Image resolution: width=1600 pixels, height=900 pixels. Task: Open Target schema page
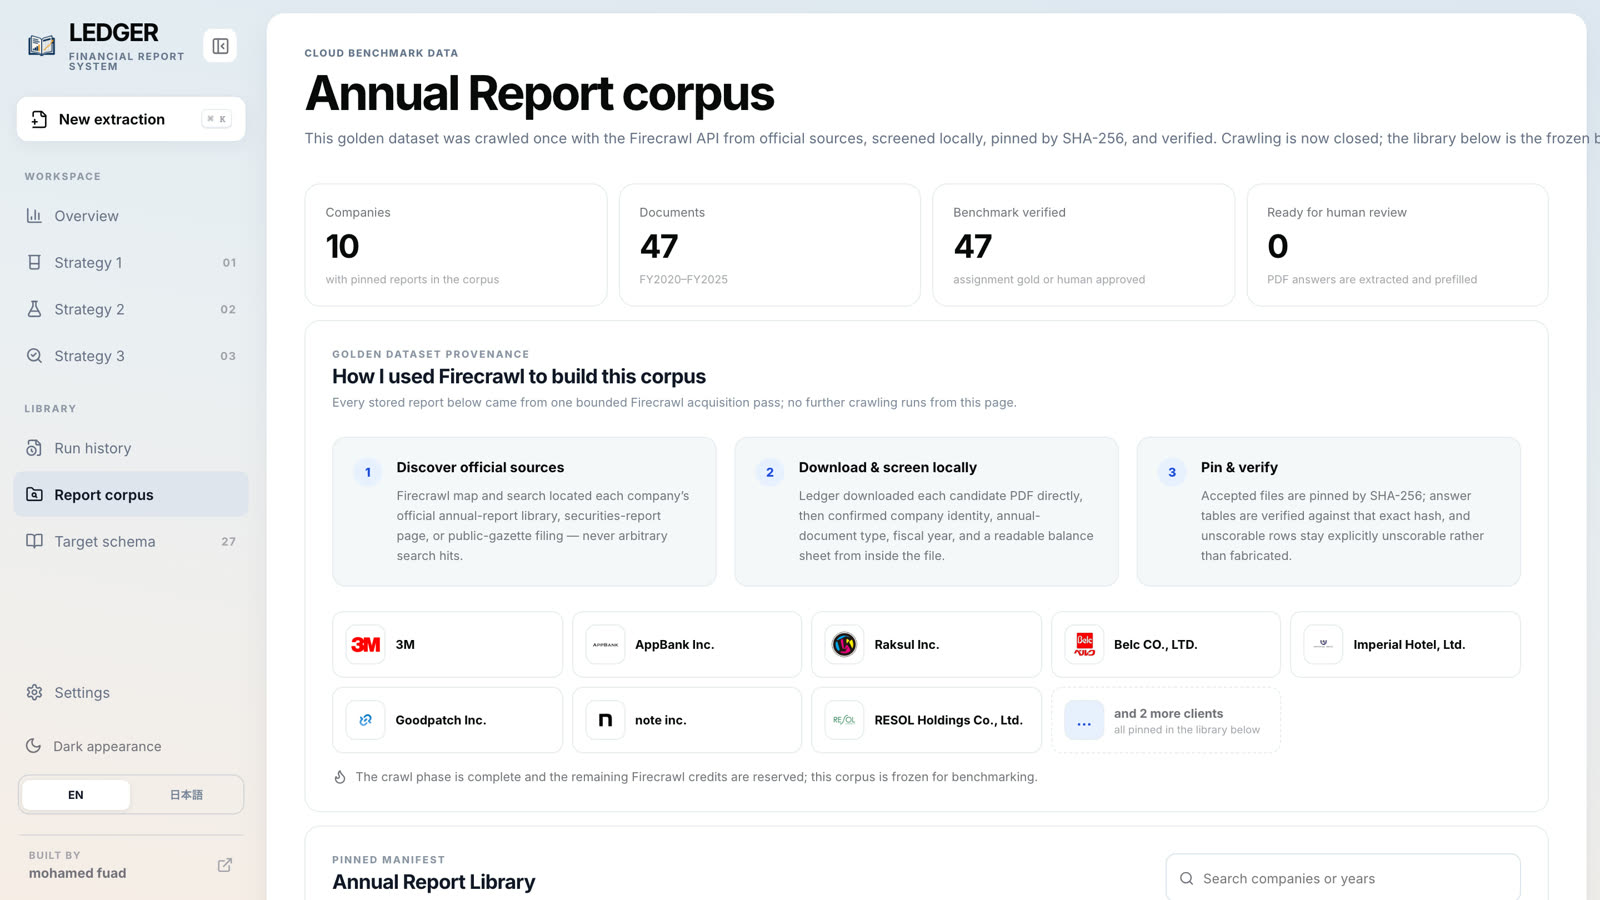point(131,541)
